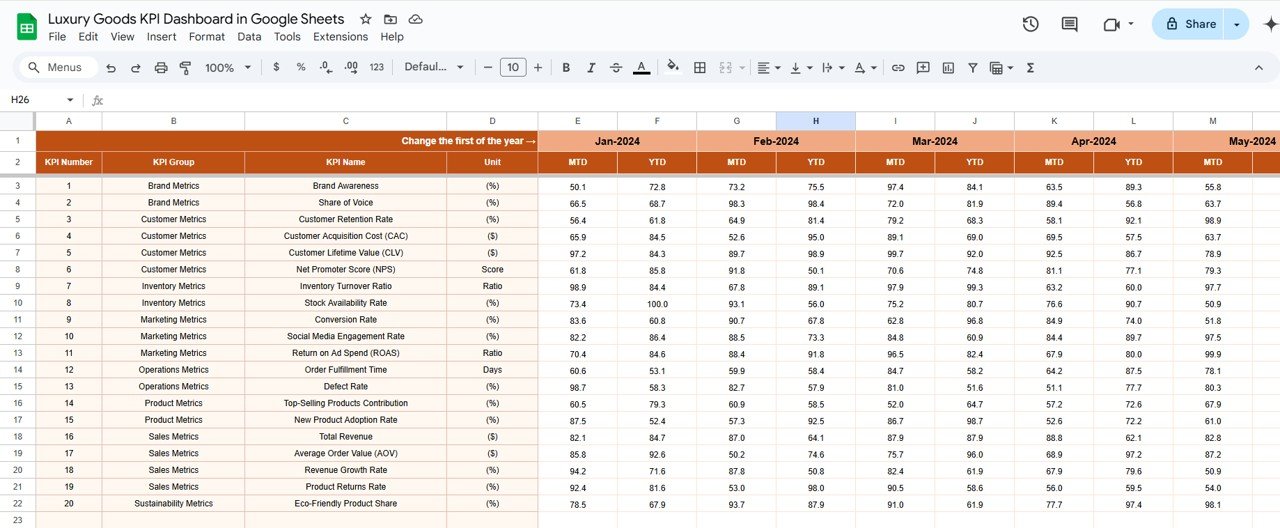The height and width of the screenshot is (528, 1280).
Task: Redo the last action
Action: pos(135,67)
